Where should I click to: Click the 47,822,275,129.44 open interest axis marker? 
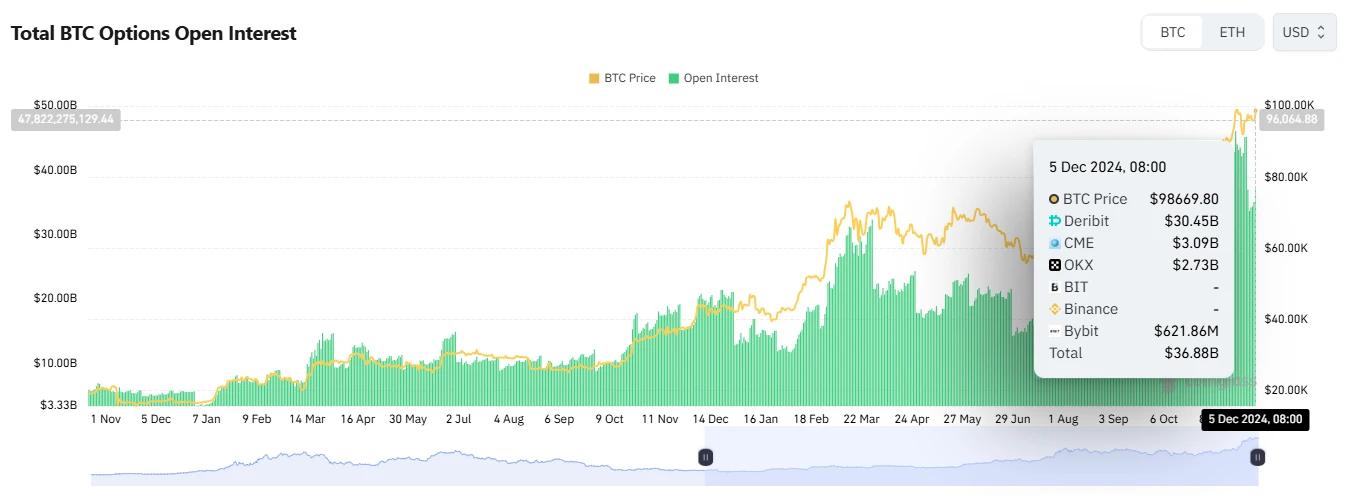click(x=66, y=119)
